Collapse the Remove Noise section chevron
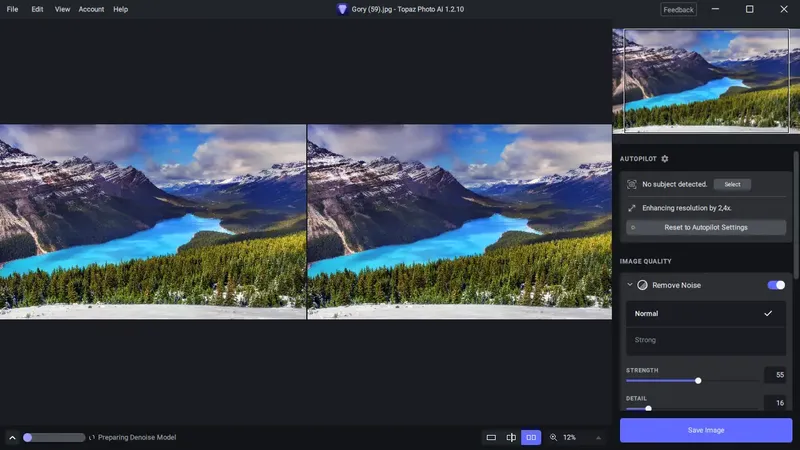The image size is (800, 450). pyautogui.click(x=630, y=285)
